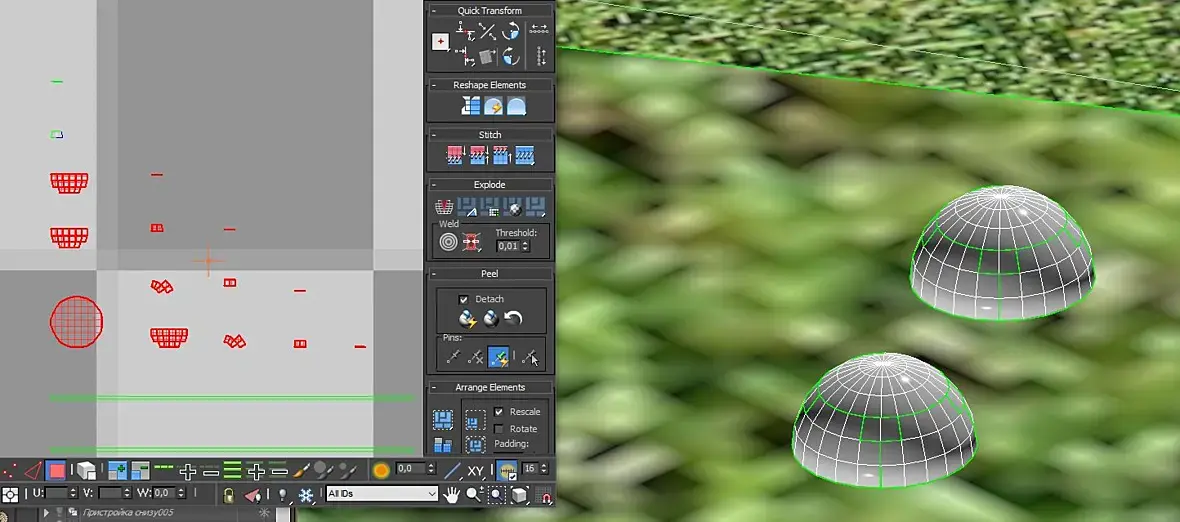Click the Stitch Custom icon in Stitch rollout
Screen dimensions: 1180x522
click(x=525, y=156)
